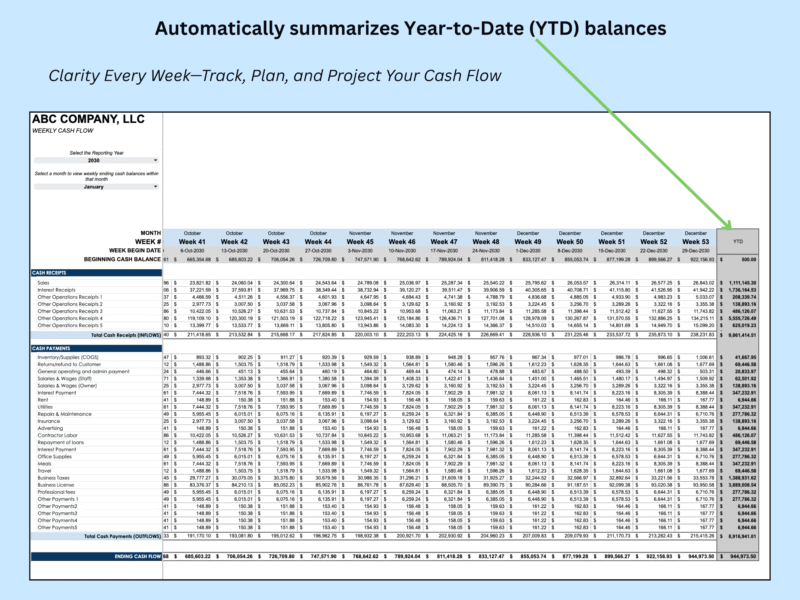Screen dimensions: 800x600
Task: Click the 29-Dec-2030 week begin date
Action: pos(695,251)
